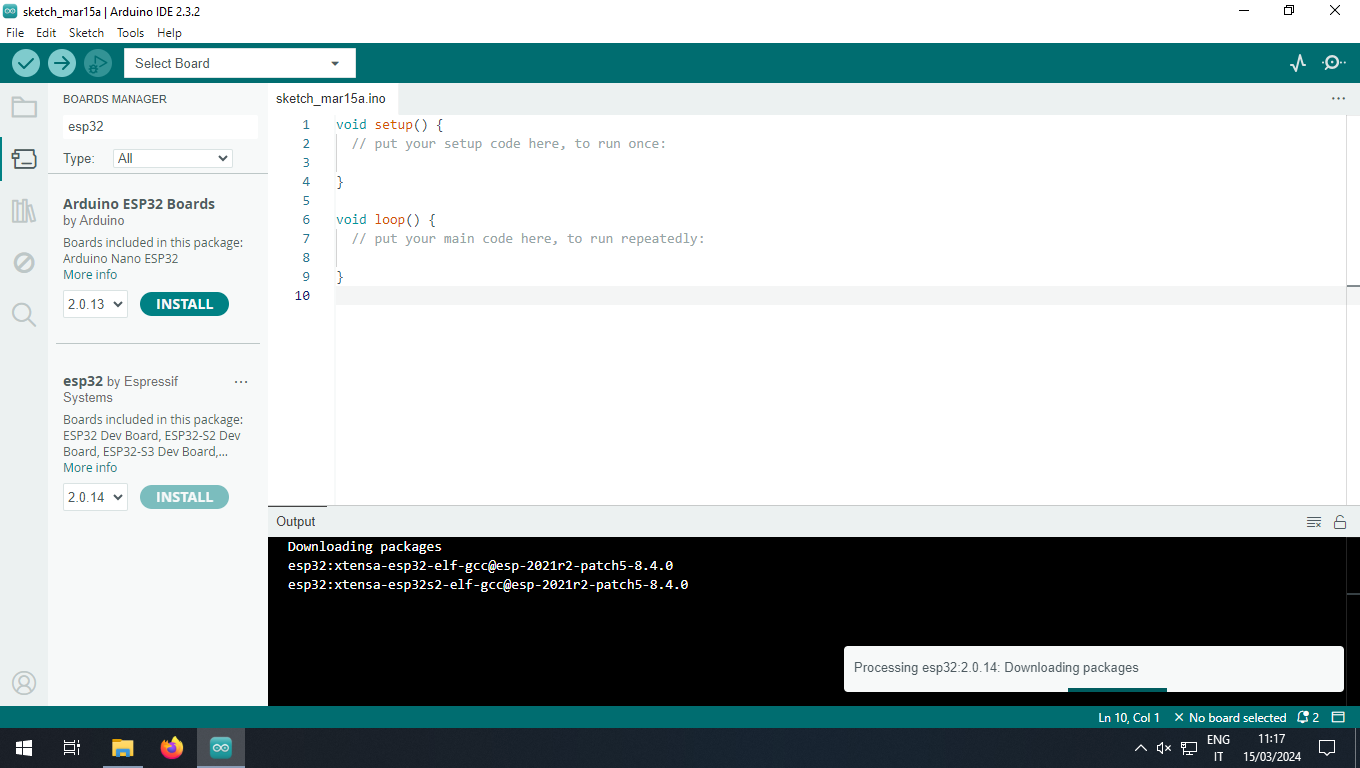
Task: Open the Sketch menu
Action: (x=86, y=33)
